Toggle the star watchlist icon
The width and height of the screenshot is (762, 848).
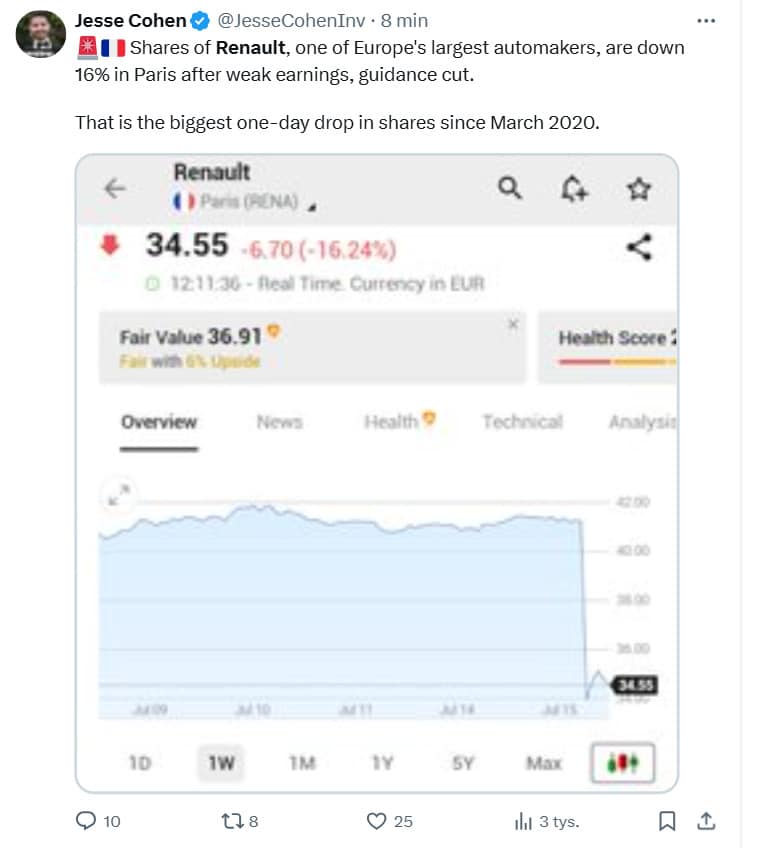tap(638, 188)
